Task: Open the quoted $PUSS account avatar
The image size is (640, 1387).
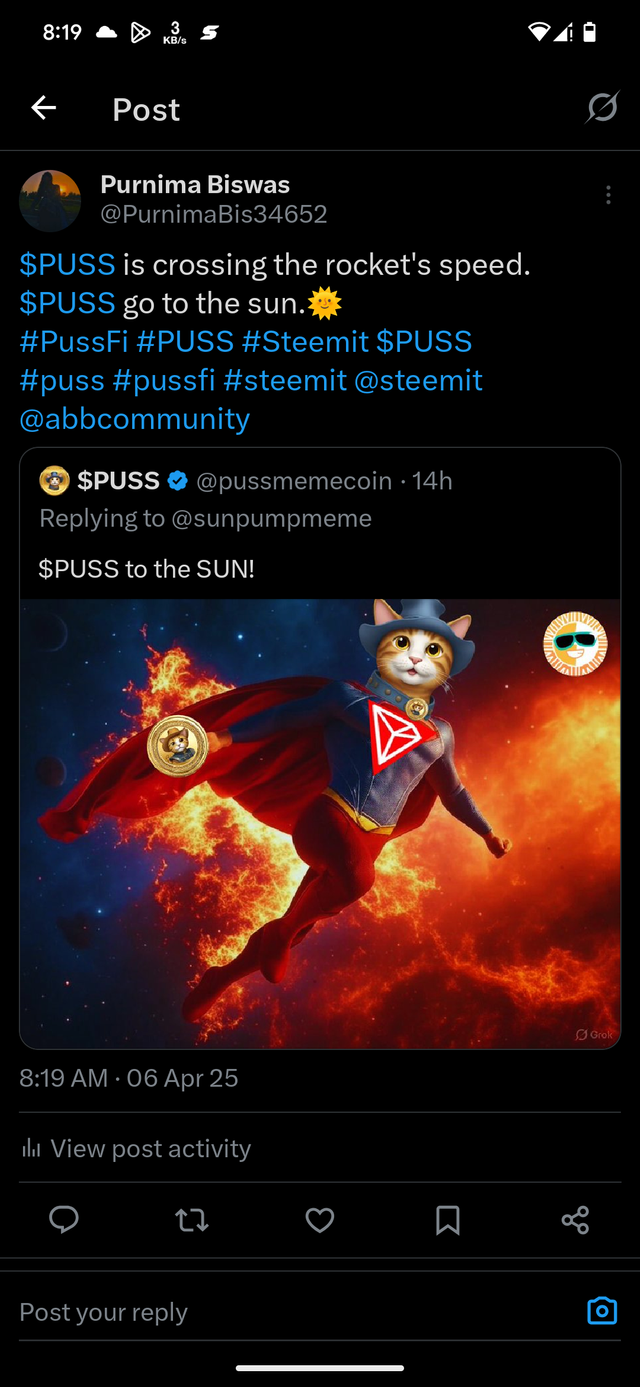Action: (x=54, y=481)
